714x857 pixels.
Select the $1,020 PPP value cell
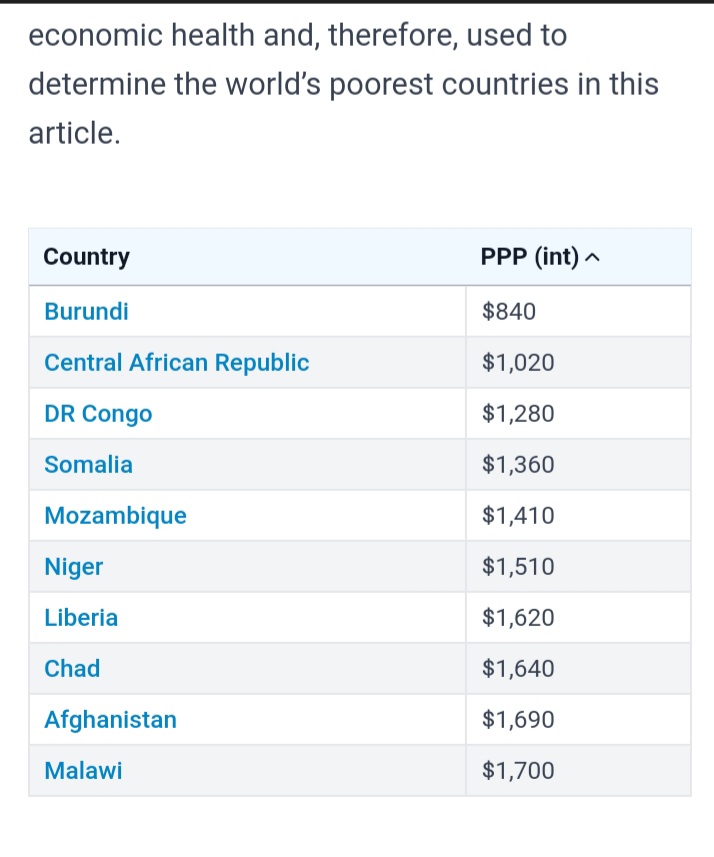click(578, 362)
